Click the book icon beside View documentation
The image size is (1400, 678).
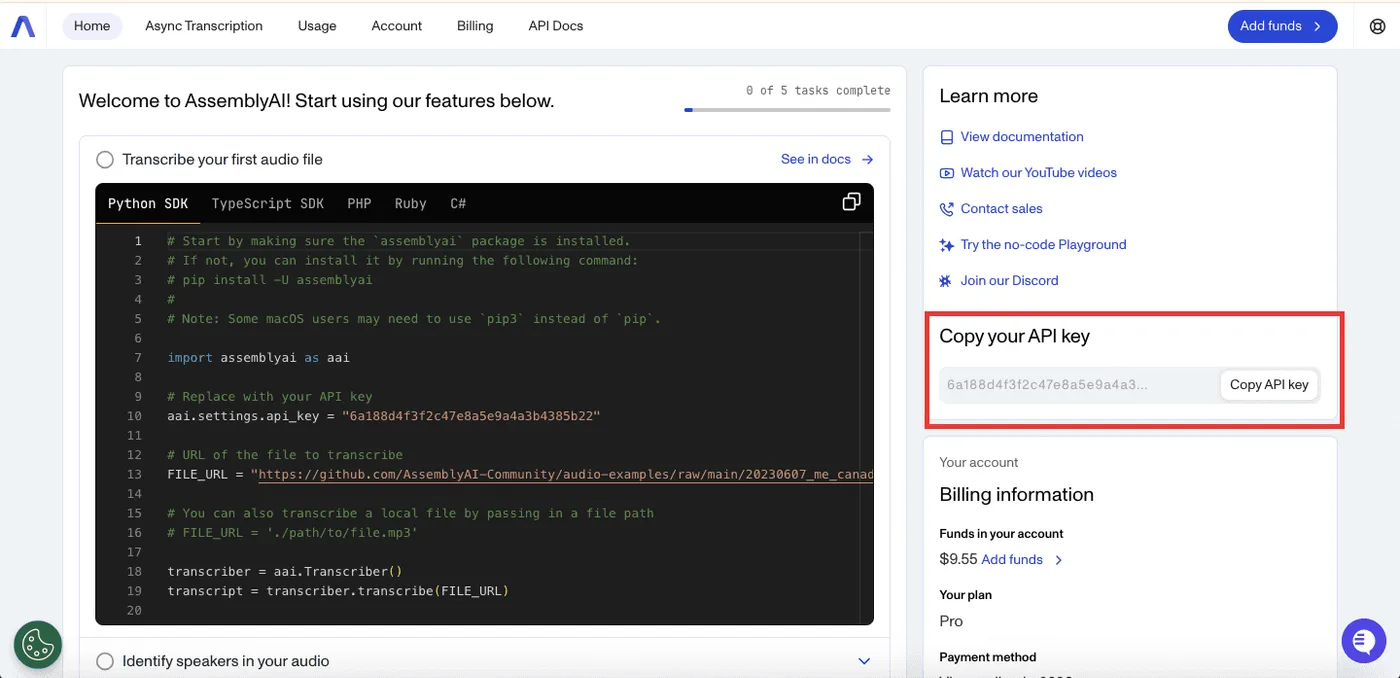pos(947,137)
